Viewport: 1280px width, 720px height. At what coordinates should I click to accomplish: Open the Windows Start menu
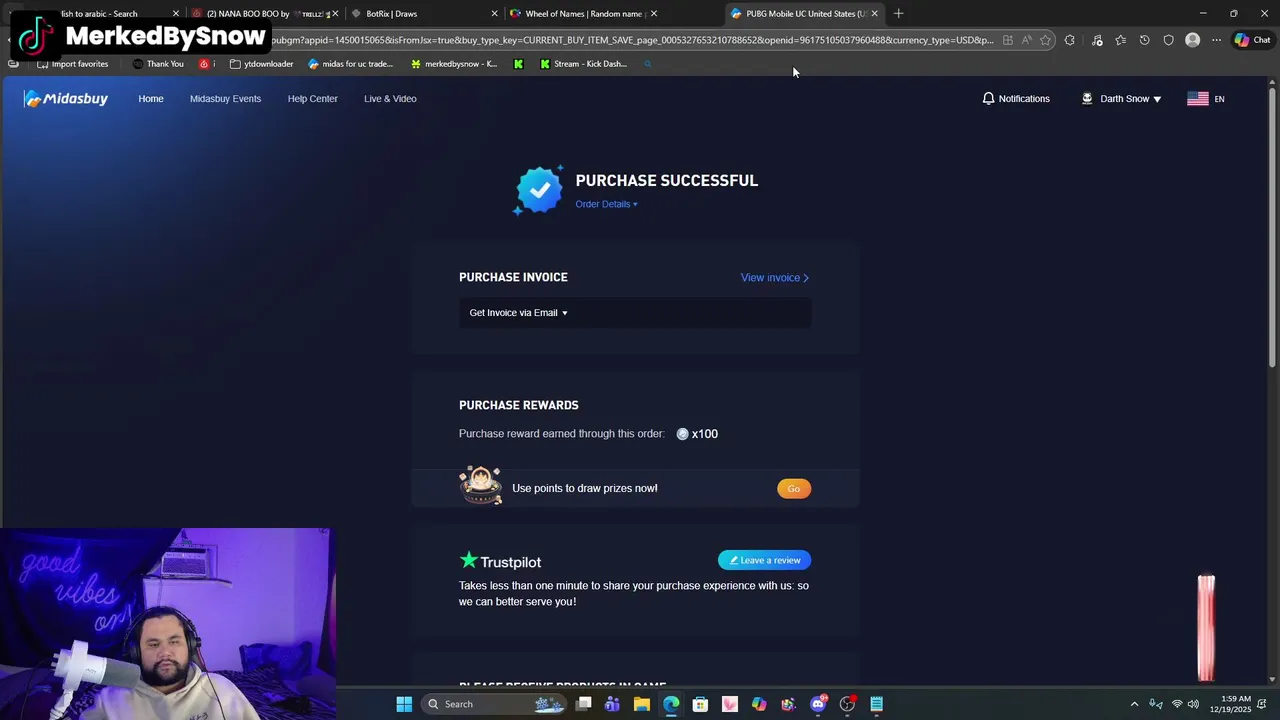[404, 704]
